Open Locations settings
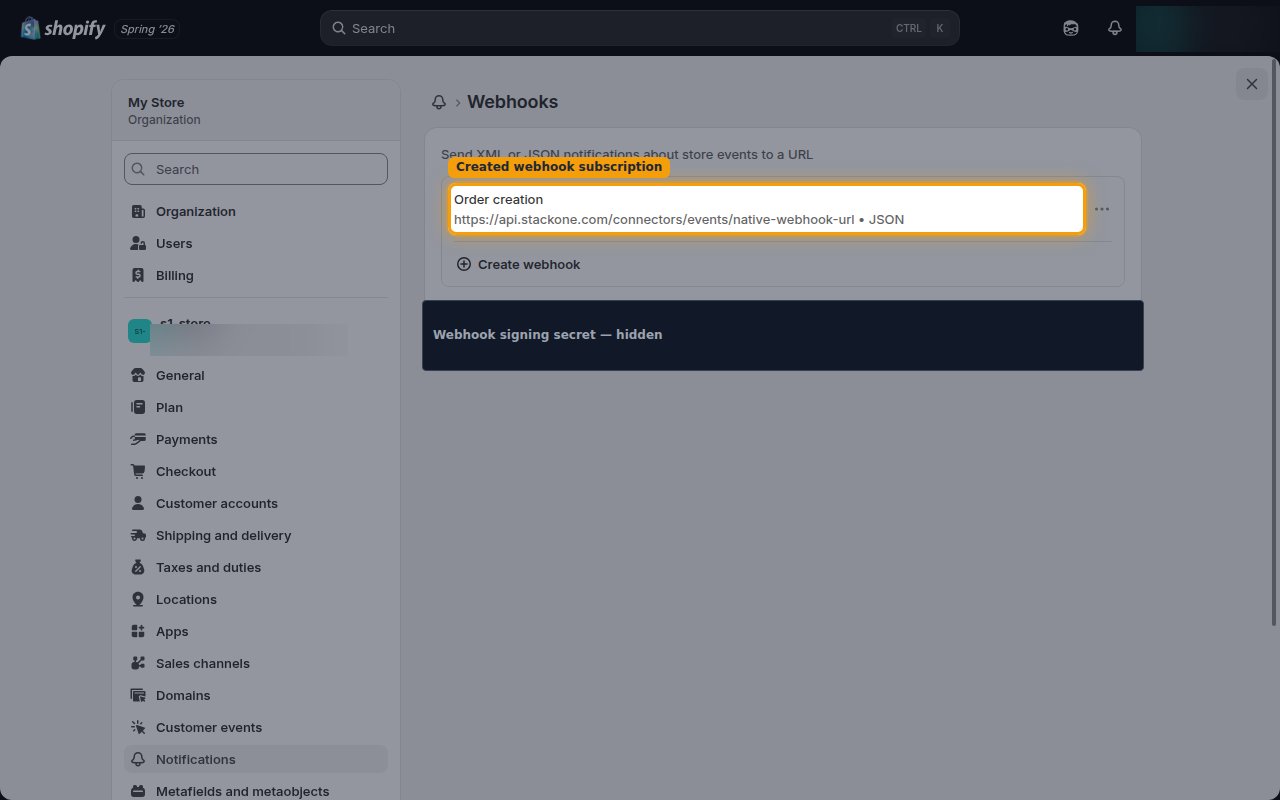The width and height of the screenshot is (1280, 800). [256, 599]
